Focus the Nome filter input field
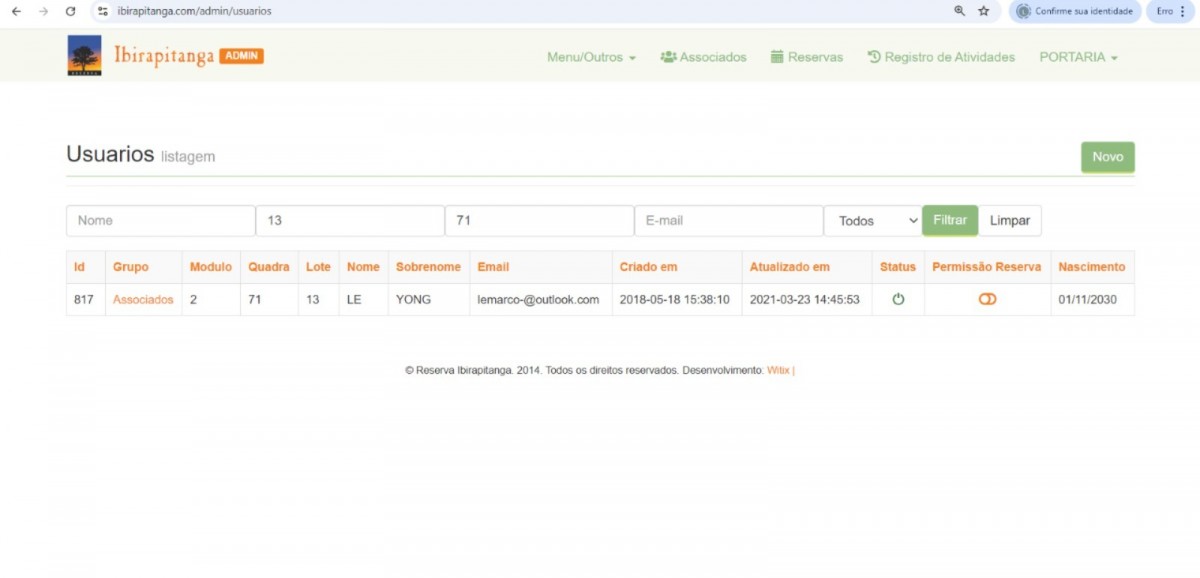The height and width of the screenshot is (578, 1200). click(x=160, y=221)
